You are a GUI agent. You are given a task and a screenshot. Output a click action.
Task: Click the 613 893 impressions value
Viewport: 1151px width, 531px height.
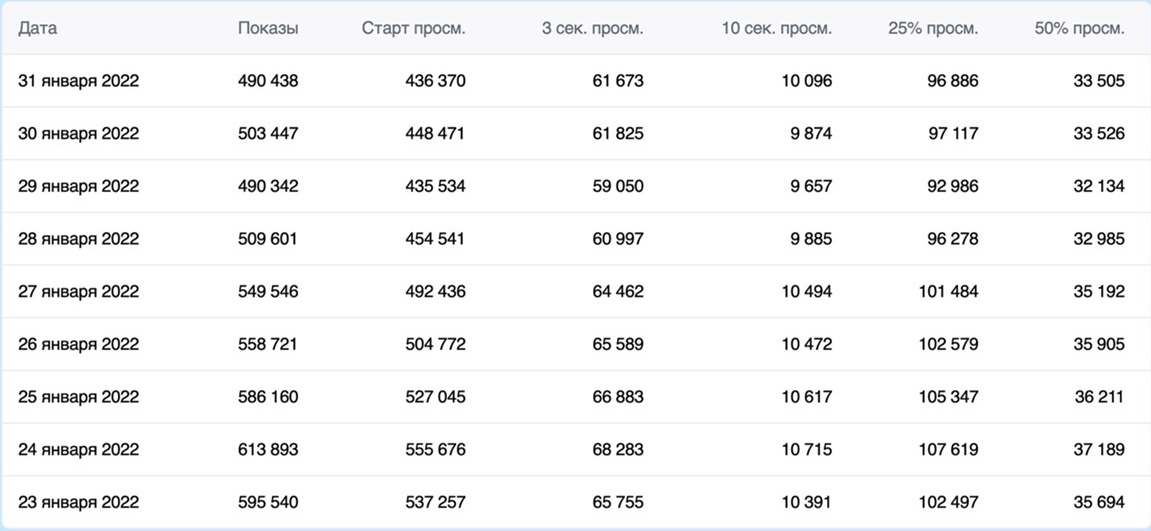tap(267, 450)
